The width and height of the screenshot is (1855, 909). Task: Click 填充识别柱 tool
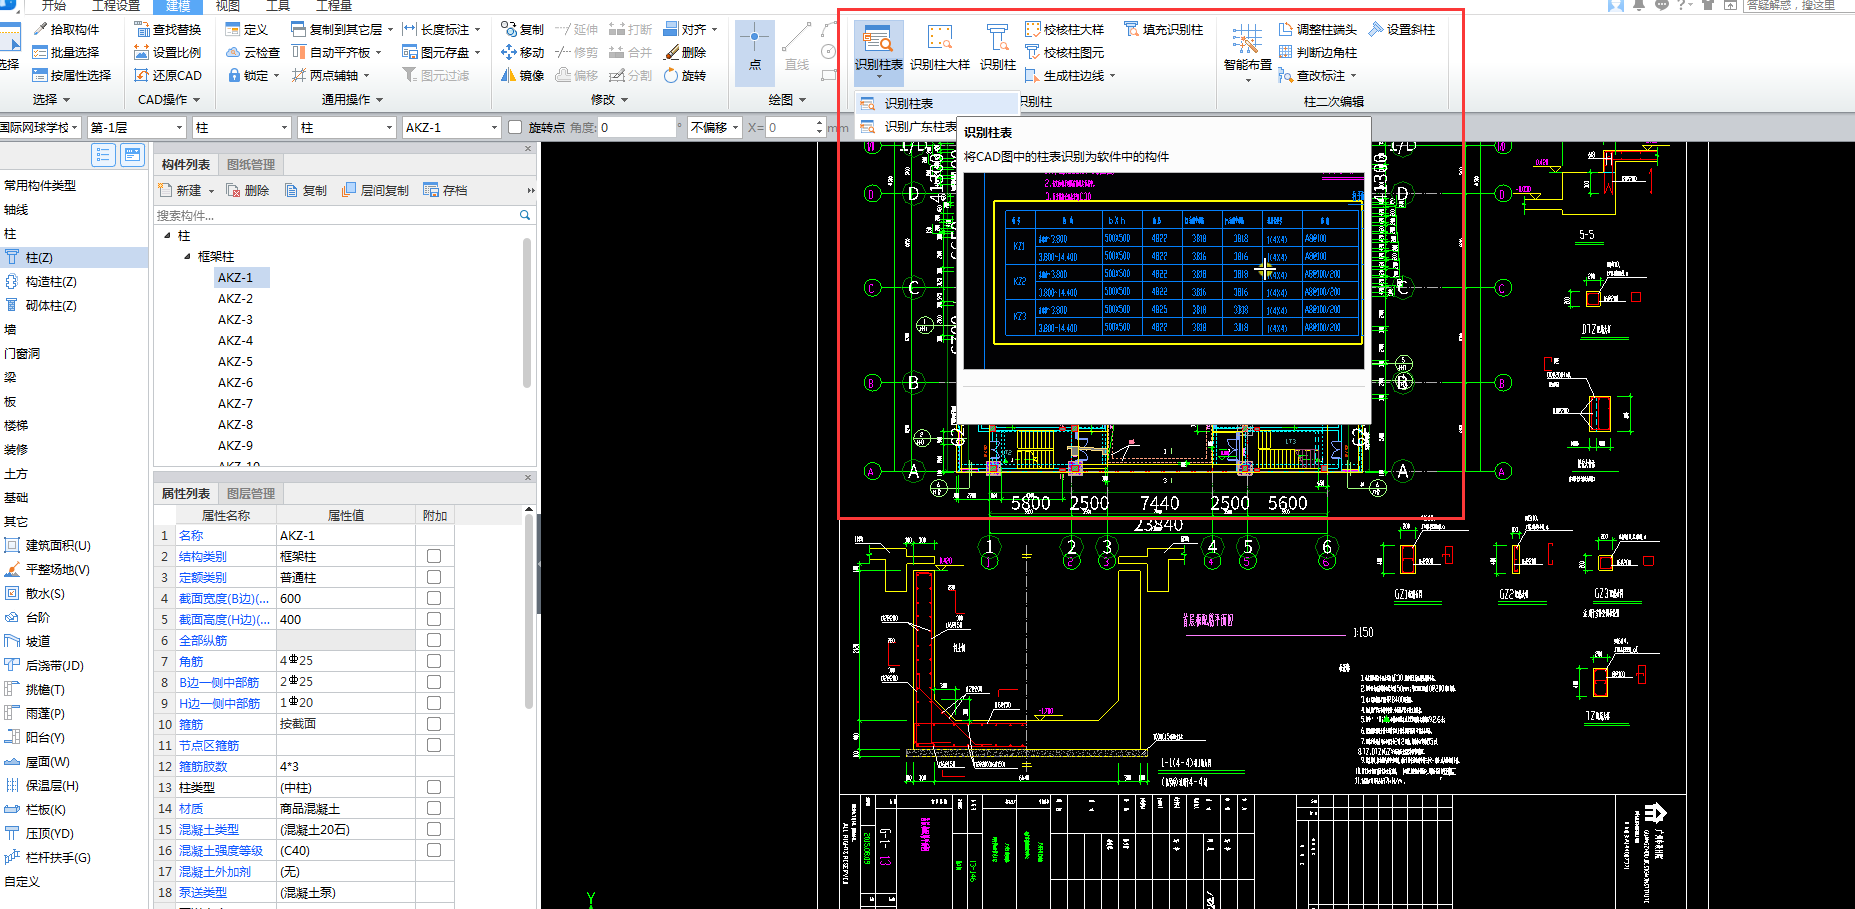click(x=1163, y=30)
